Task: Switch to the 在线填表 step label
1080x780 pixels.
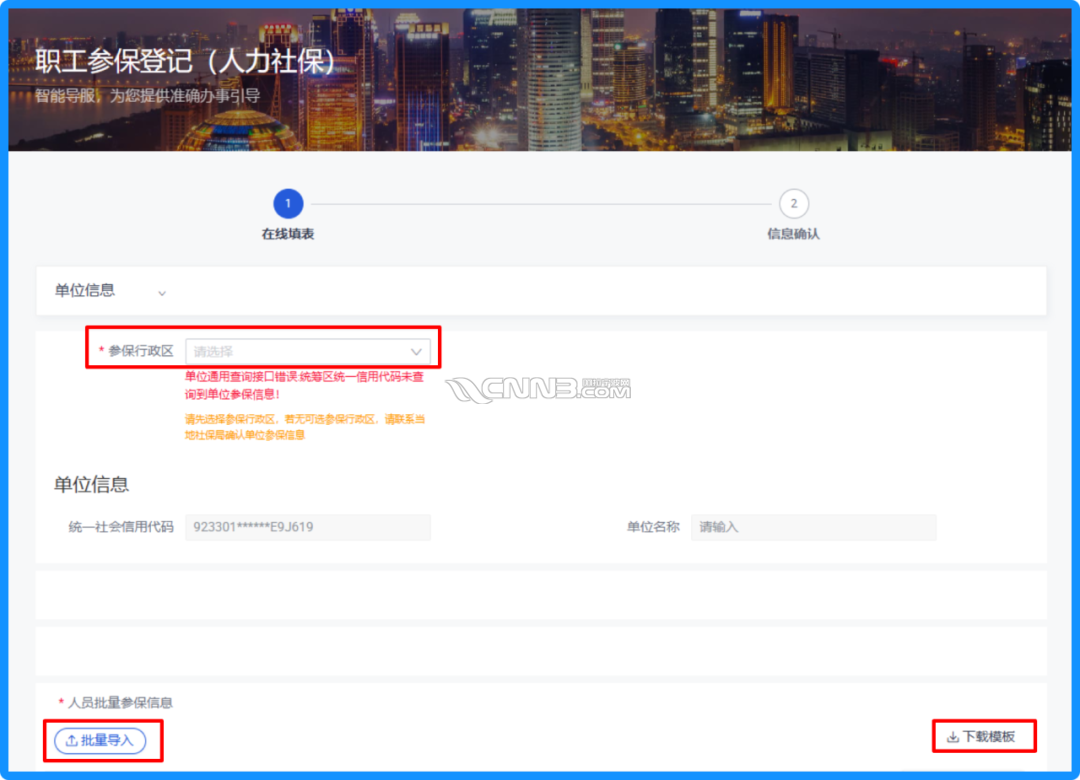Action: click(288, 234)
